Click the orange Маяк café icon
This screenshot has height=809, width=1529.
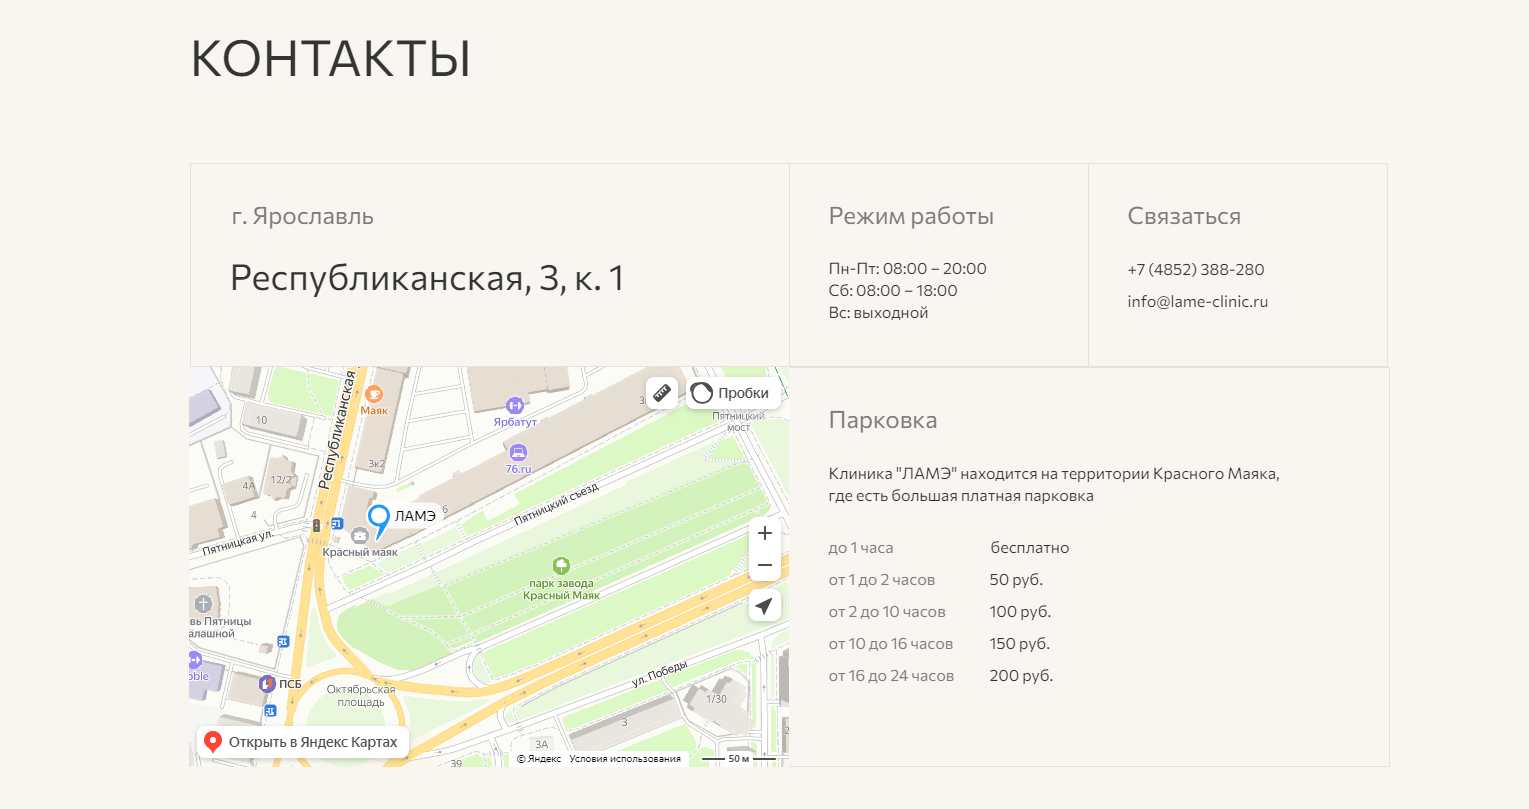point(372,393)
